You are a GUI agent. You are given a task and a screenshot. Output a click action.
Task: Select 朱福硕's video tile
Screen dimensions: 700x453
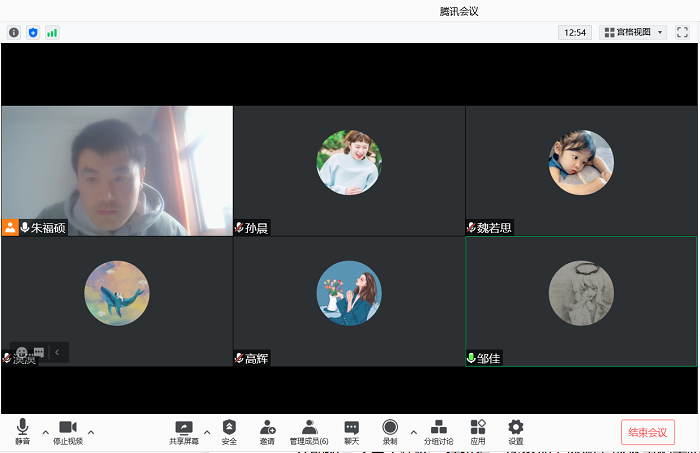pyautogui.click(x=117, y=170)
